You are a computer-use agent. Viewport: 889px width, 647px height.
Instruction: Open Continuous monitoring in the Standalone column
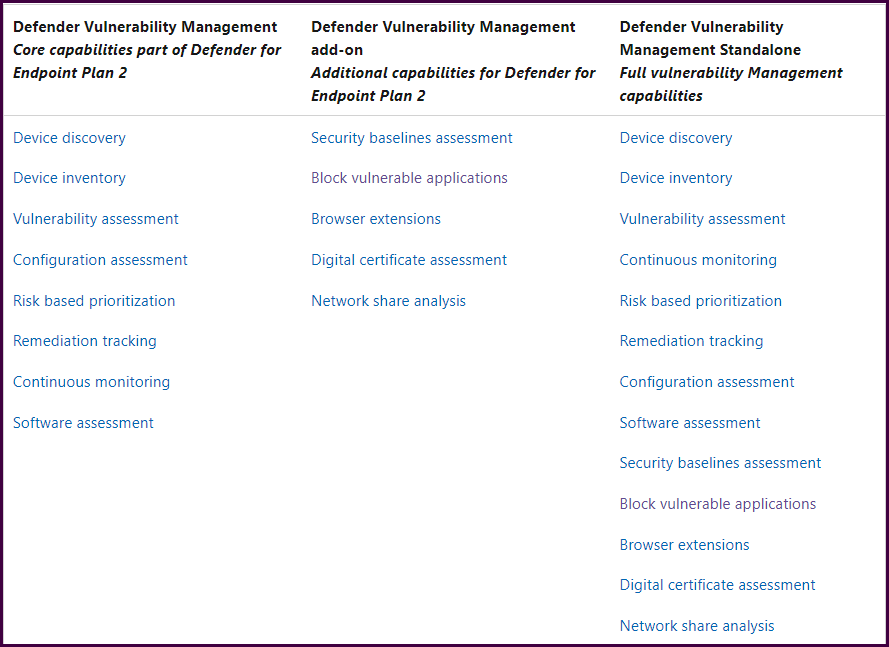697,259
